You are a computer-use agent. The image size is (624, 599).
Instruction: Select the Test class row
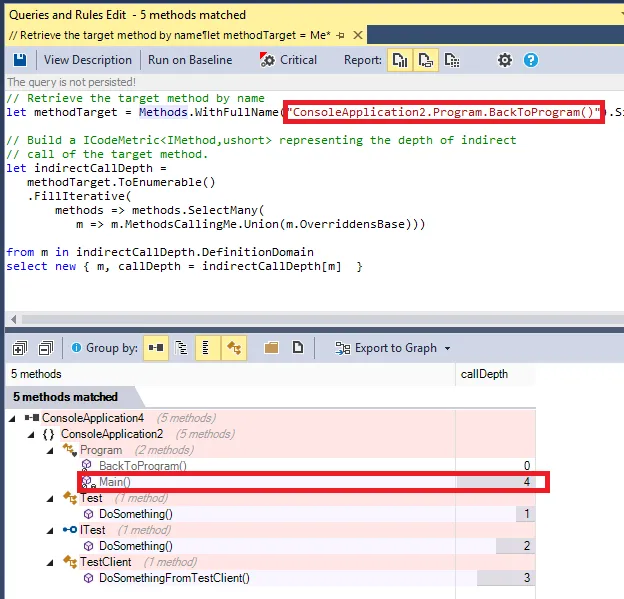click(271, 498)
